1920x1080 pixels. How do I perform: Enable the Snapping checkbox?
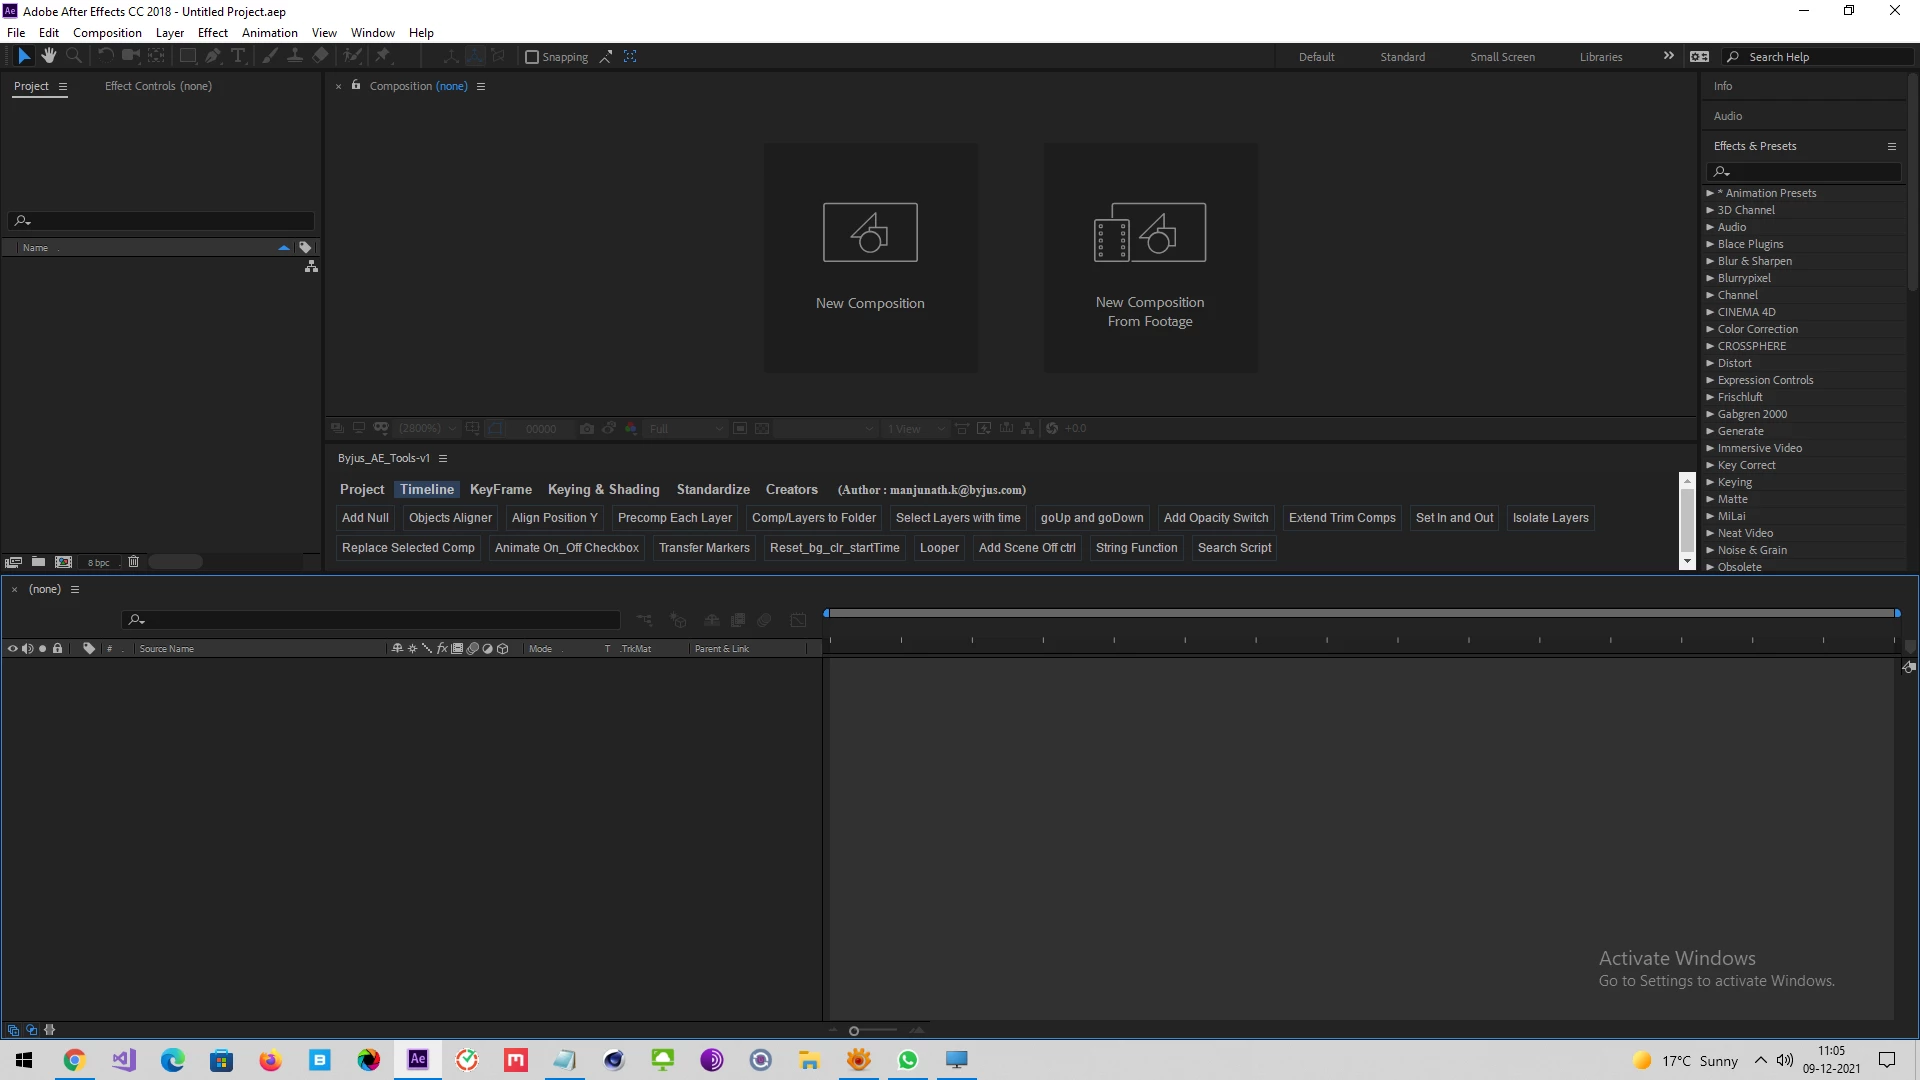pos(532,57)
